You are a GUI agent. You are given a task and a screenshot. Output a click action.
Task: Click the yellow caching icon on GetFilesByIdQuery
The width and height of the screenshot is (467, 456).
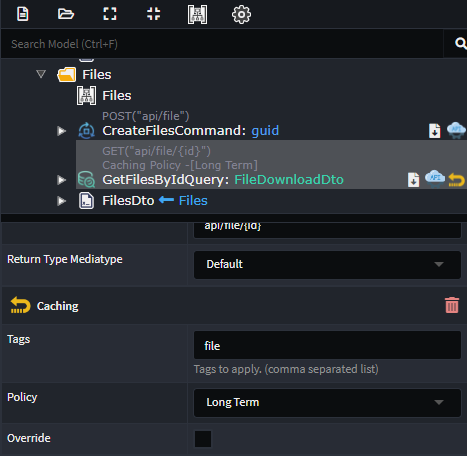[457, 180]
